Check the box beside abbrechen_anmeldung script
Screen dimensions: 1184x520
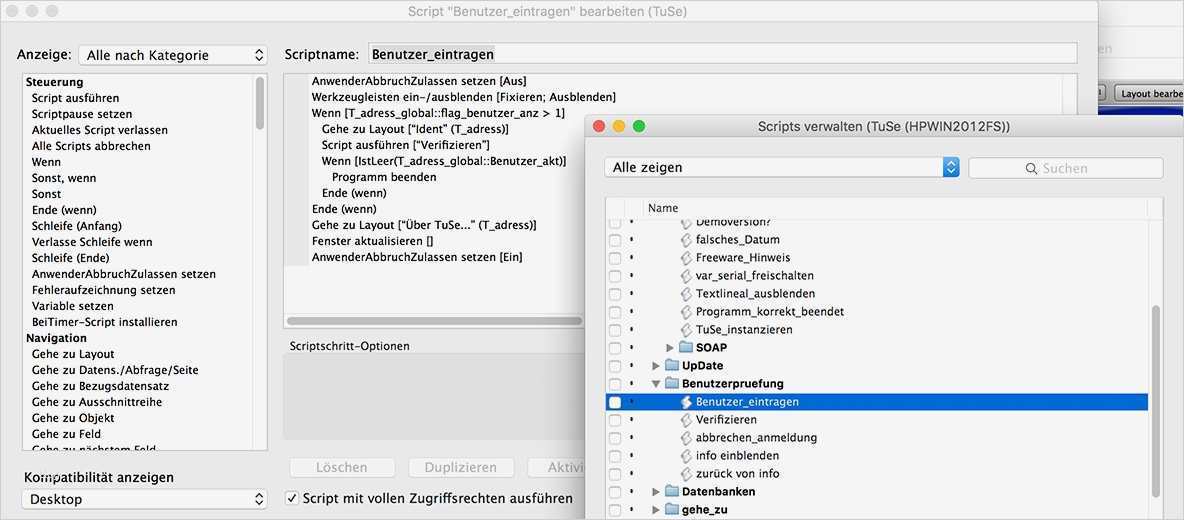click(x=615, y=438)
